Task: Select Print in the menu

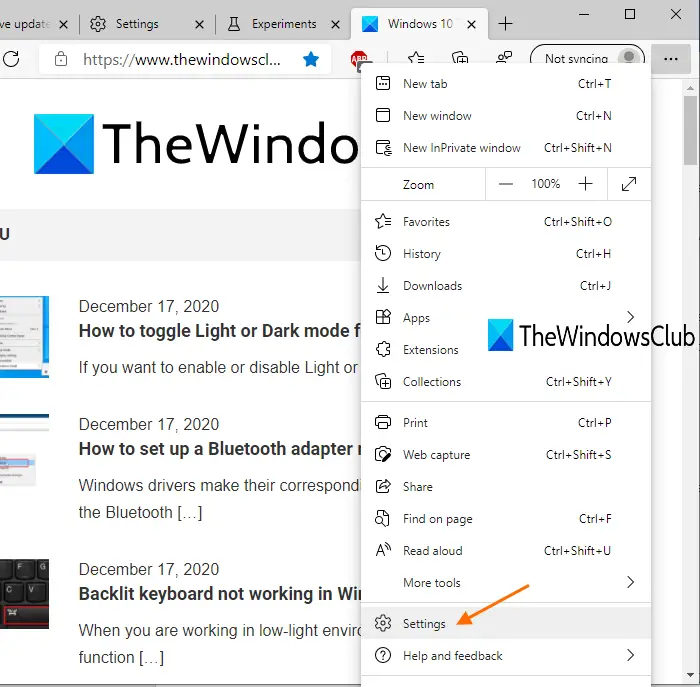Action: pos(506,423)
